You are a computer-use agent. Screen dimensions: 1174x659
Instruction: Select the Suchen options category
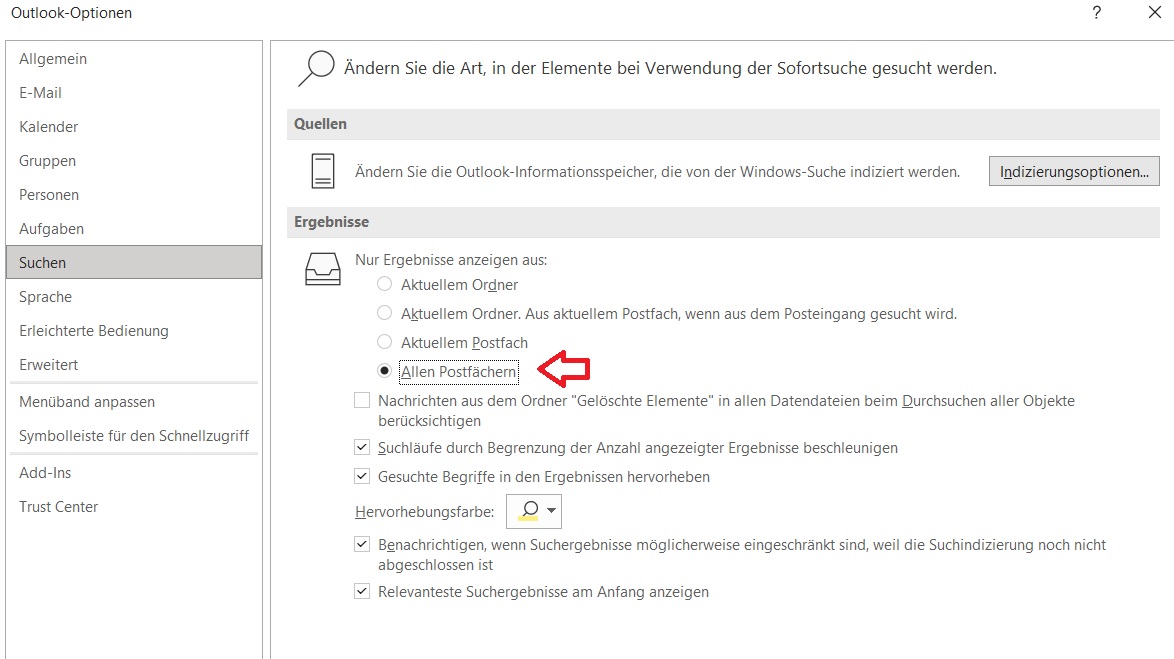tap(134, 263)
